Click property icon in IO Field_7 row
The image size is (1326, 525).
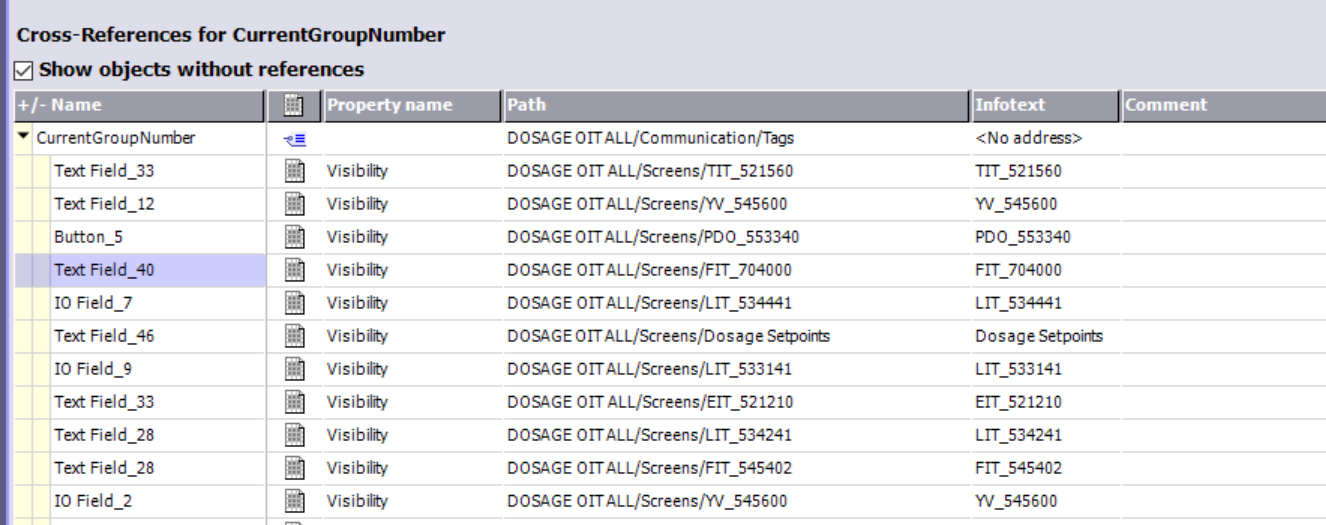[294, 303]
